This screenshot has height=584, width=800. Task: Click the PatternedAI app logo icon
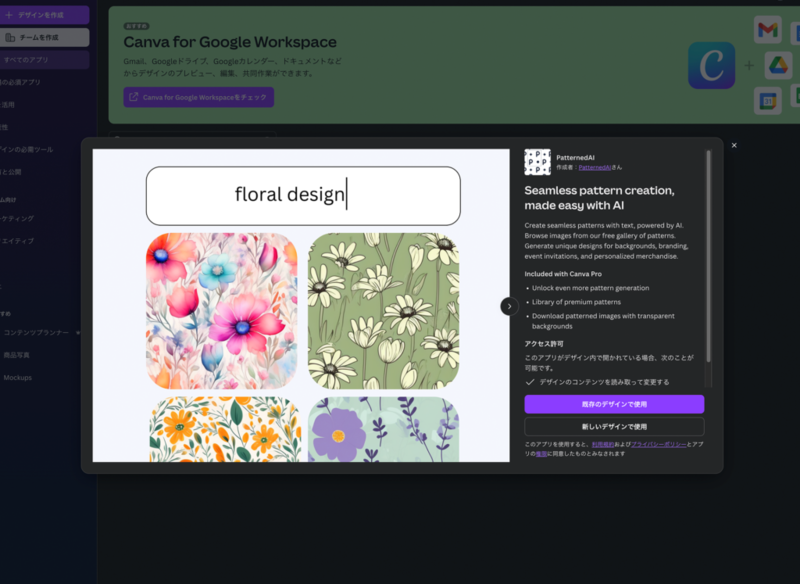(x=537, y=162)
